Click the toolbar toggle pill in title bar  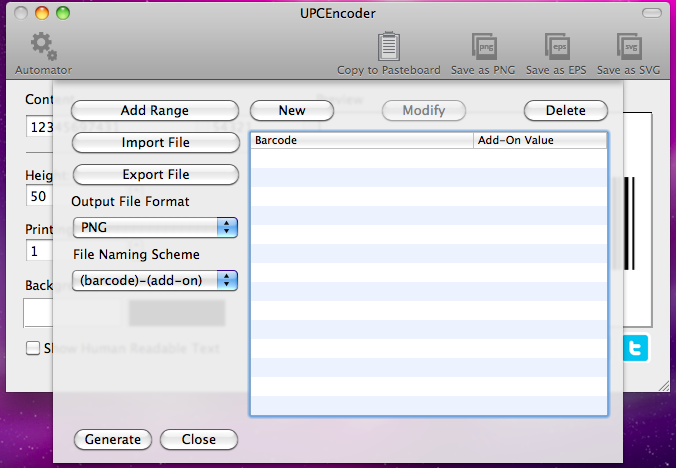(x=651, y=13)
